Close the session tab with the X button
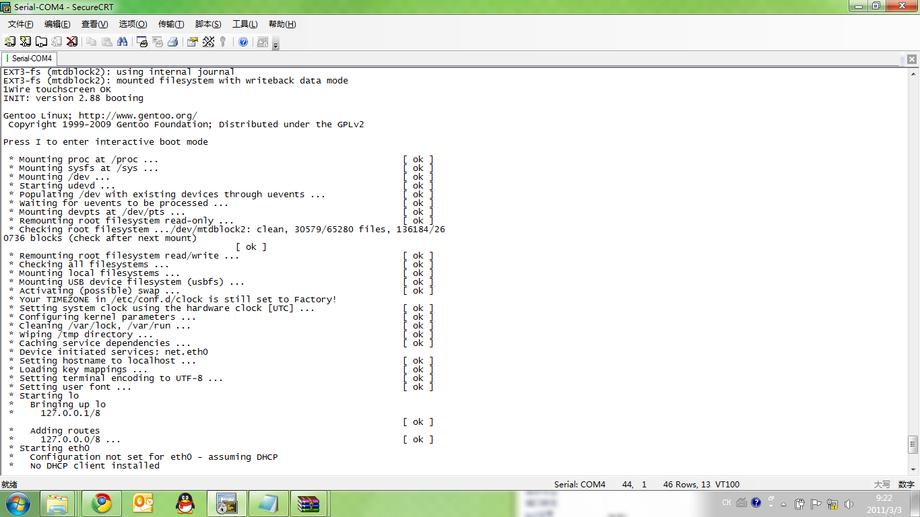The width and height of the screenshot is (920, 517). point(911,59)
